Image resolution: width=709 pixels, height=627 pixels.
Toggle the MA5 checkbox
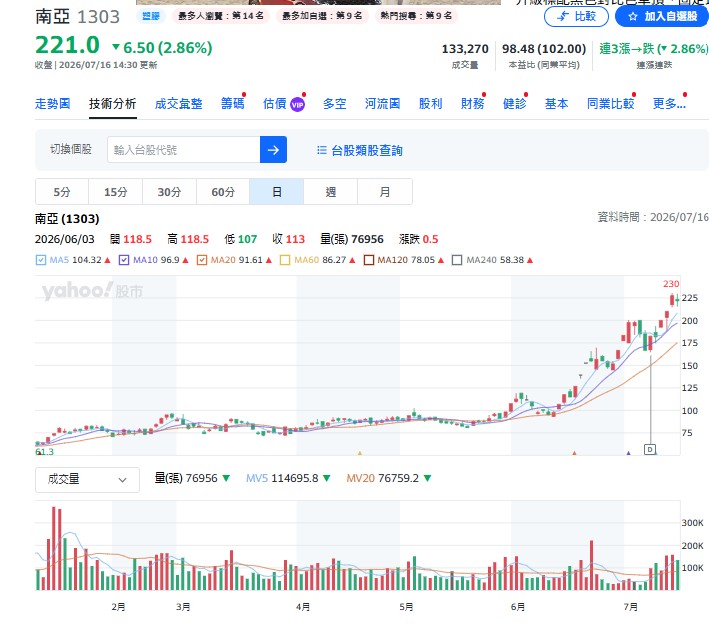41,260
